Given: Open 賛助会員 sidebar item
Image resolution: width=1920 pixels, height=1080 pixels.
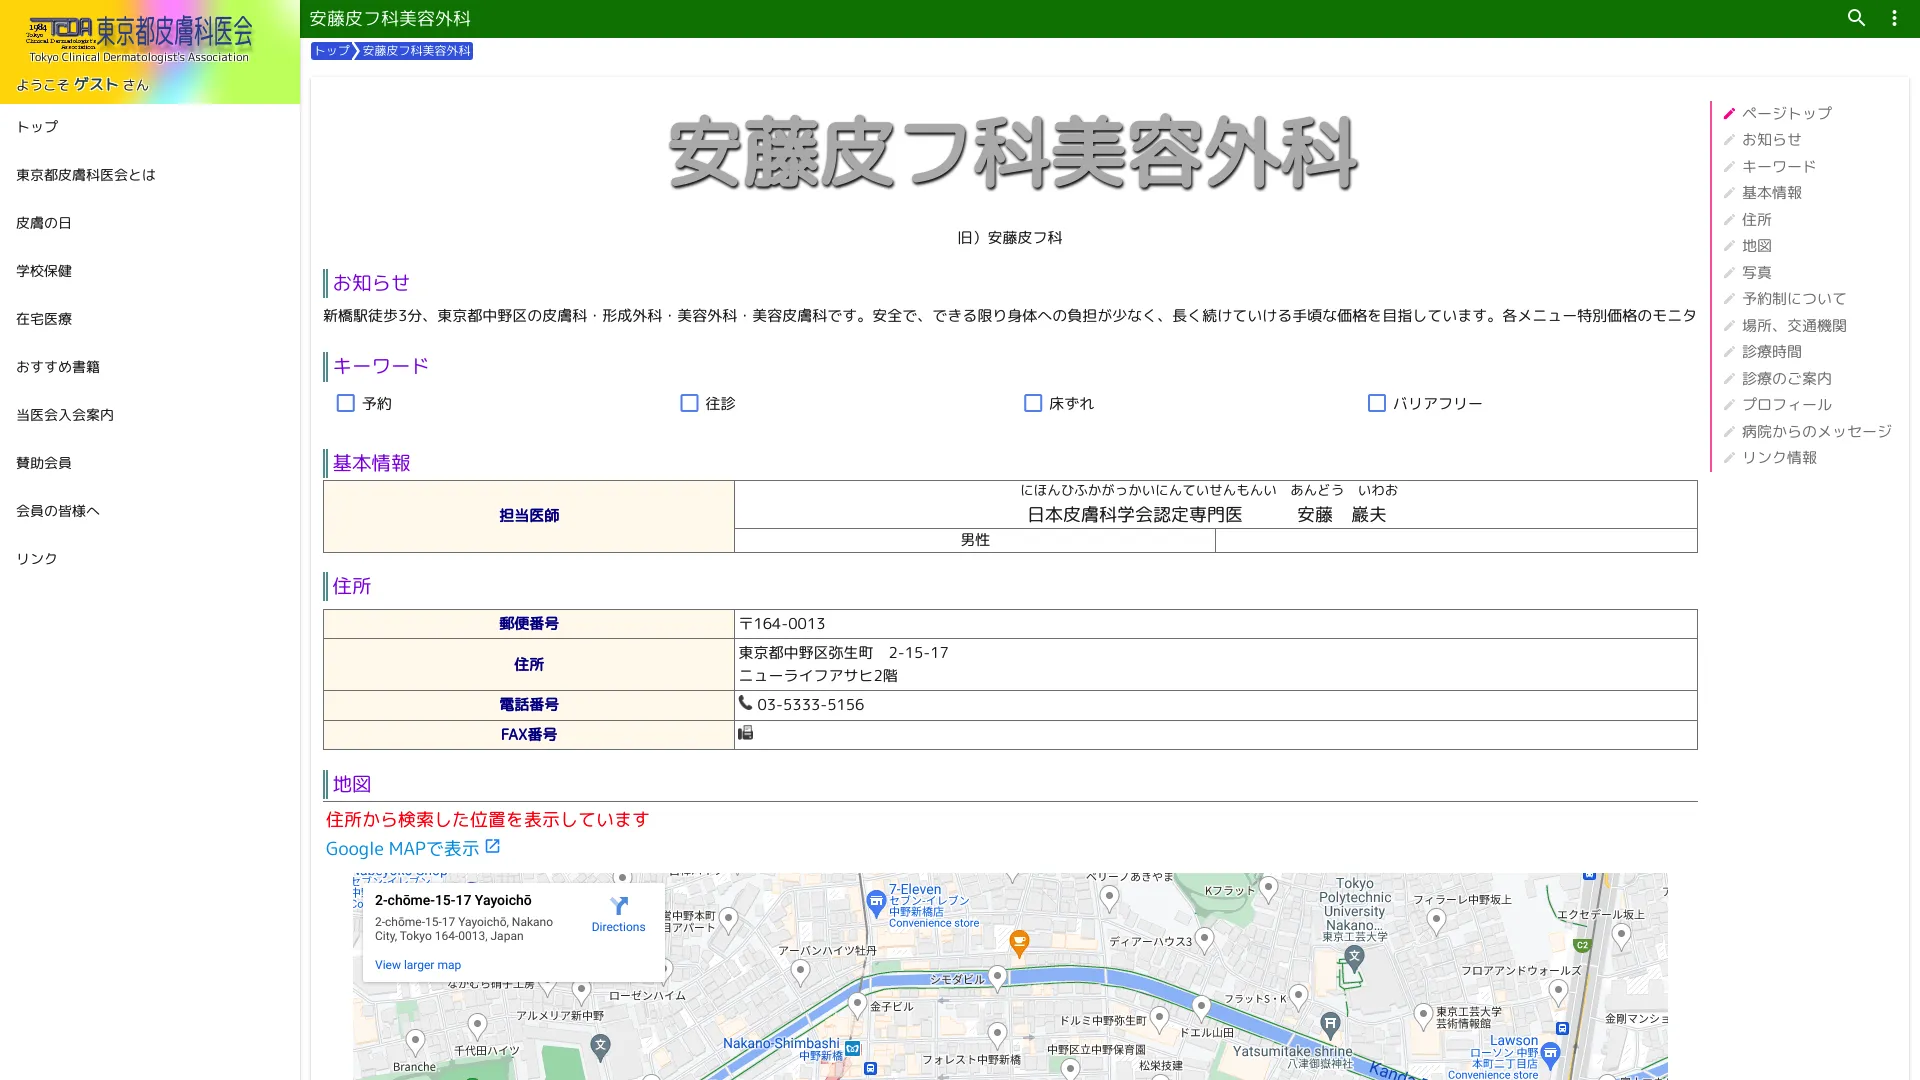Looking at the screenshot, I should [x=150, y=463].
